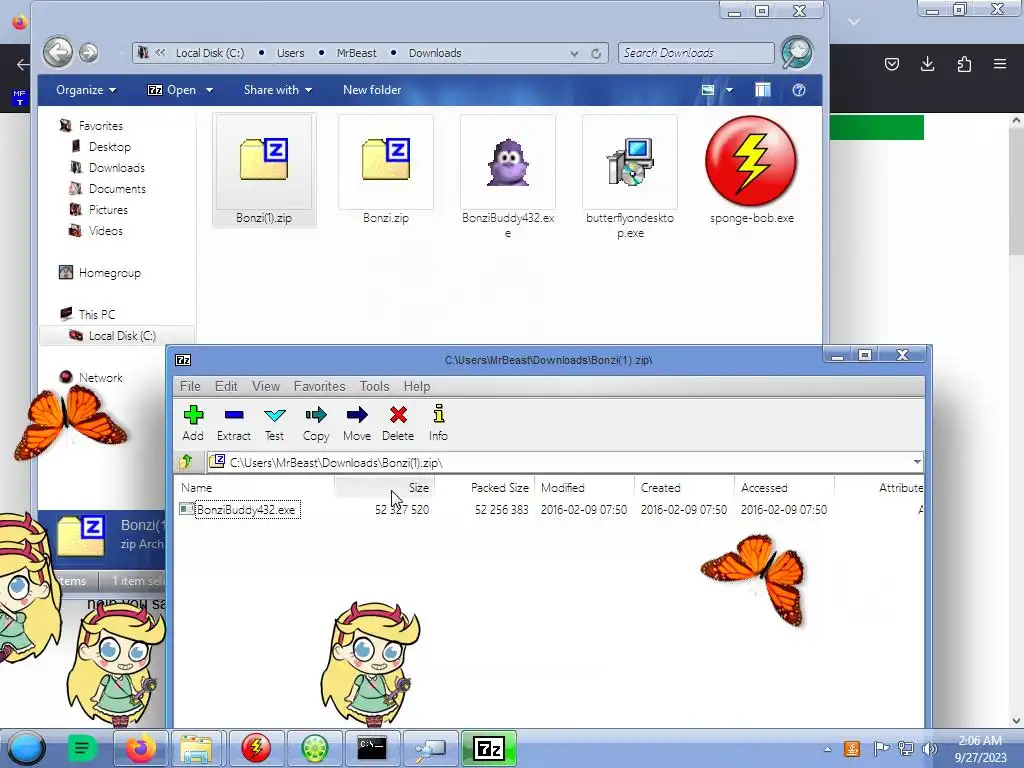
Task: Open the Organize dropdown in Explorer
Action: pos(86,90)
